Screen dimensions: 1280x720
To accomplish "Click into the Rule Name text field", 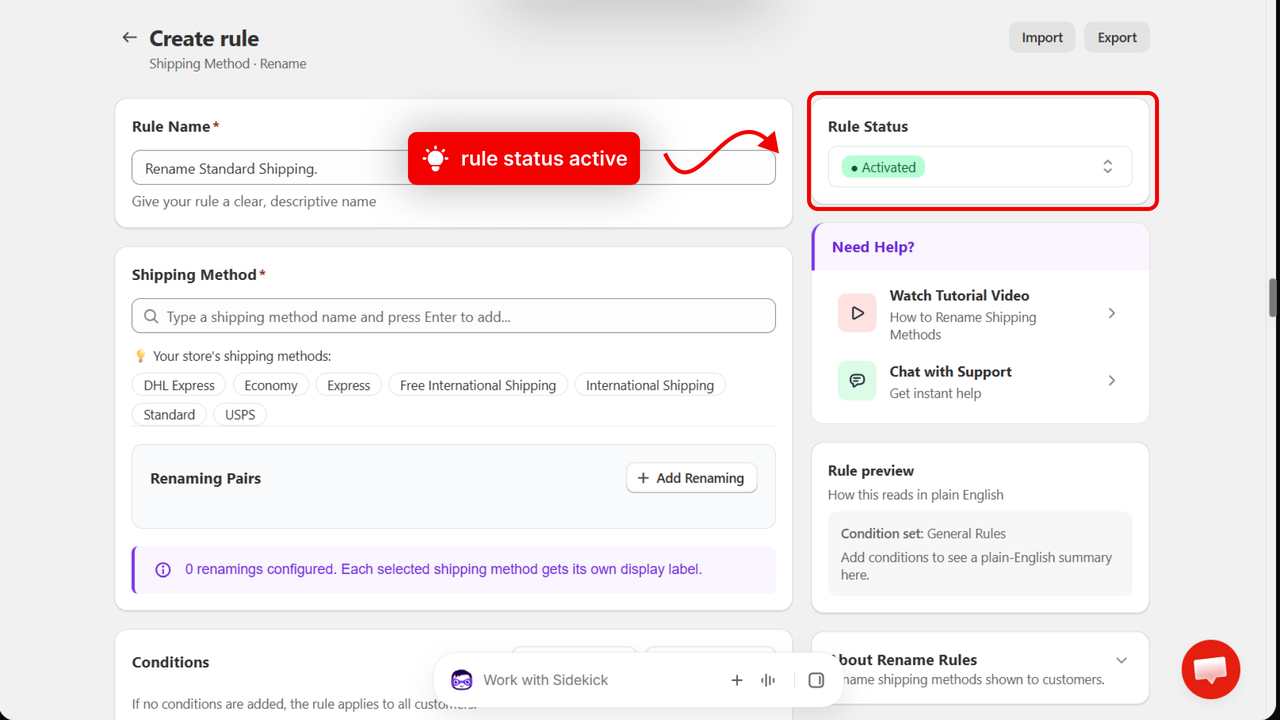I will [454, 168].
